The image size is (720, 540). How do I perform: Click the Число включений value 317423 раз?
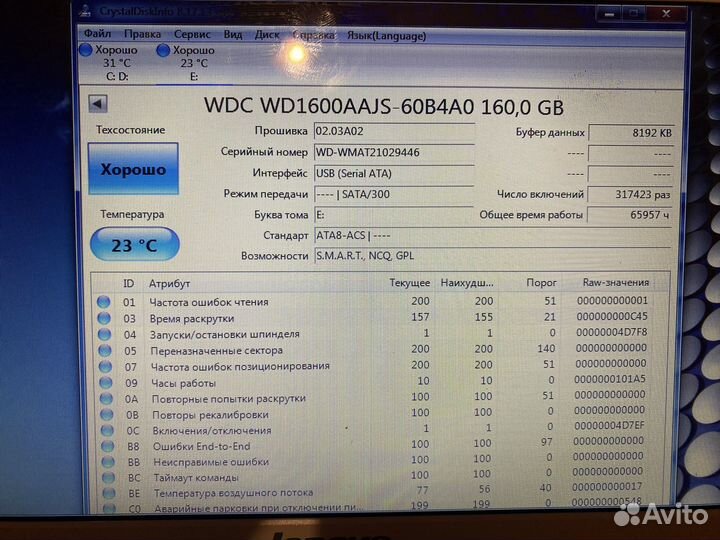pyautogui.click(x=630, y=195)
